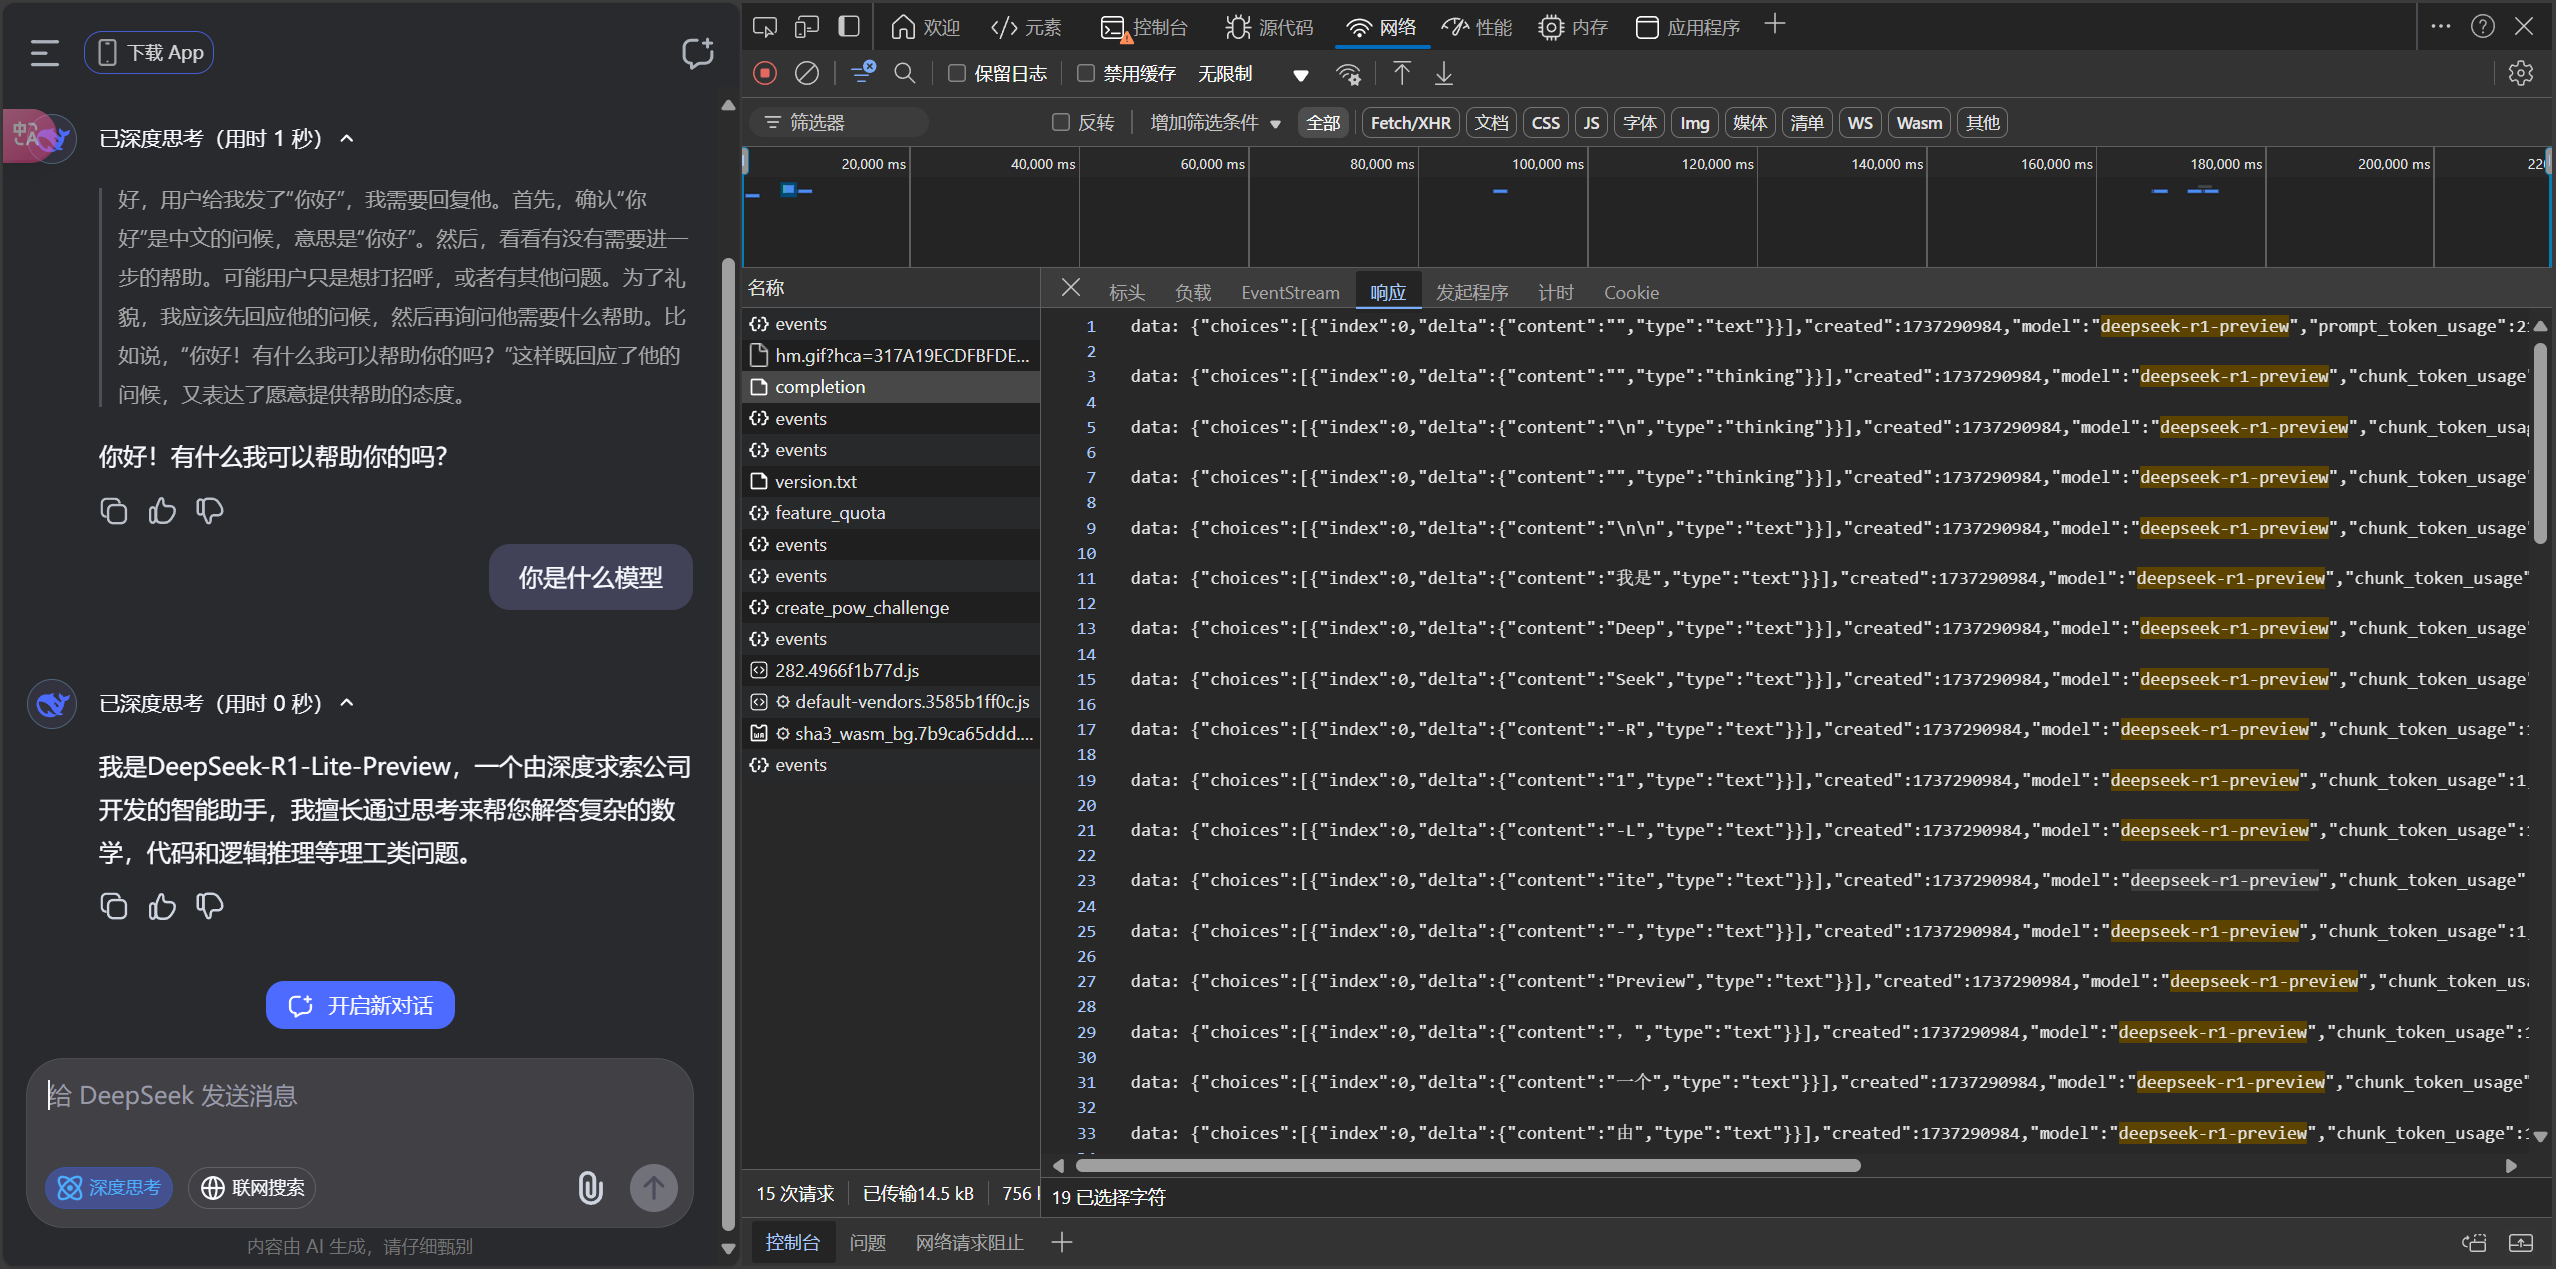Copy the DeepSeek-R1-Lite-Preview reply

point(114,906)
